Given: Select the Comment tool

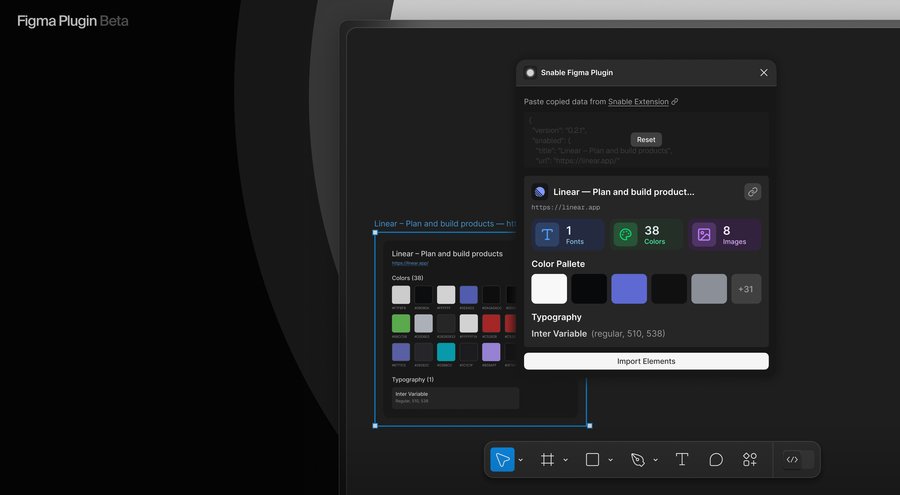Looking at the screenshot, I should [716, 459].
